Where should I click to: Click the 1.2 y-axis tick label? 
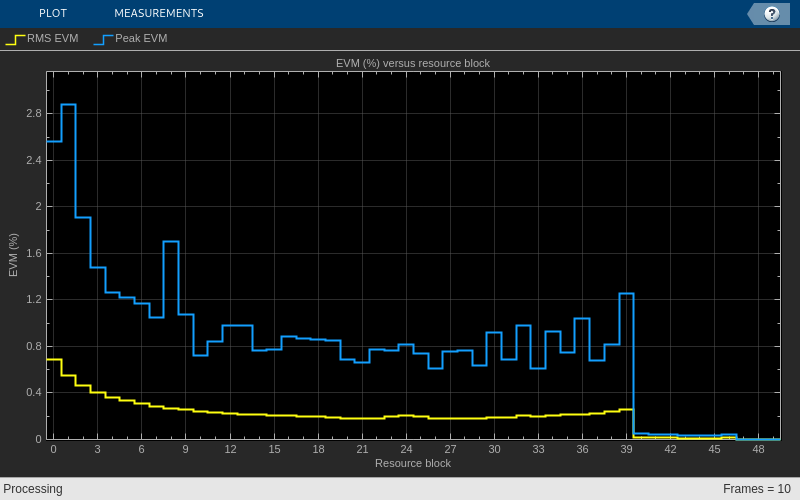pos(34,299)
